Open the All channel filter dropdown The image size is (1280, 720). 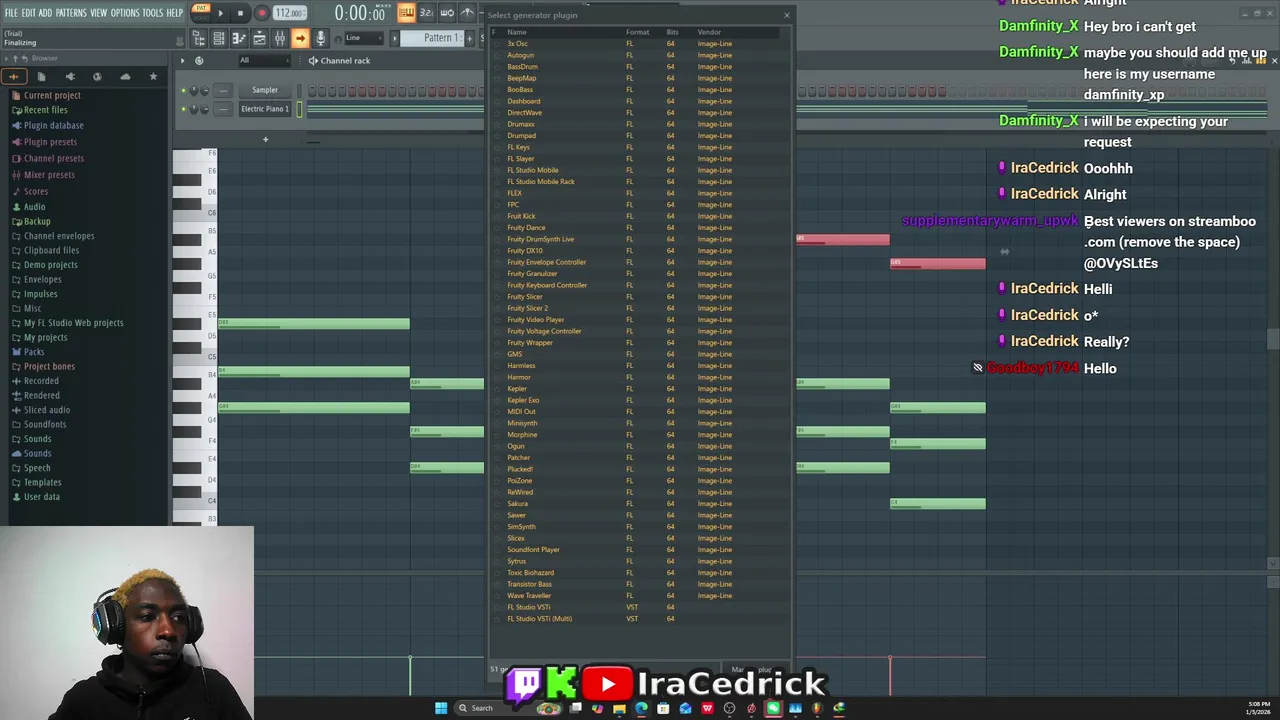pyautogui.click(x=264, y=60)
